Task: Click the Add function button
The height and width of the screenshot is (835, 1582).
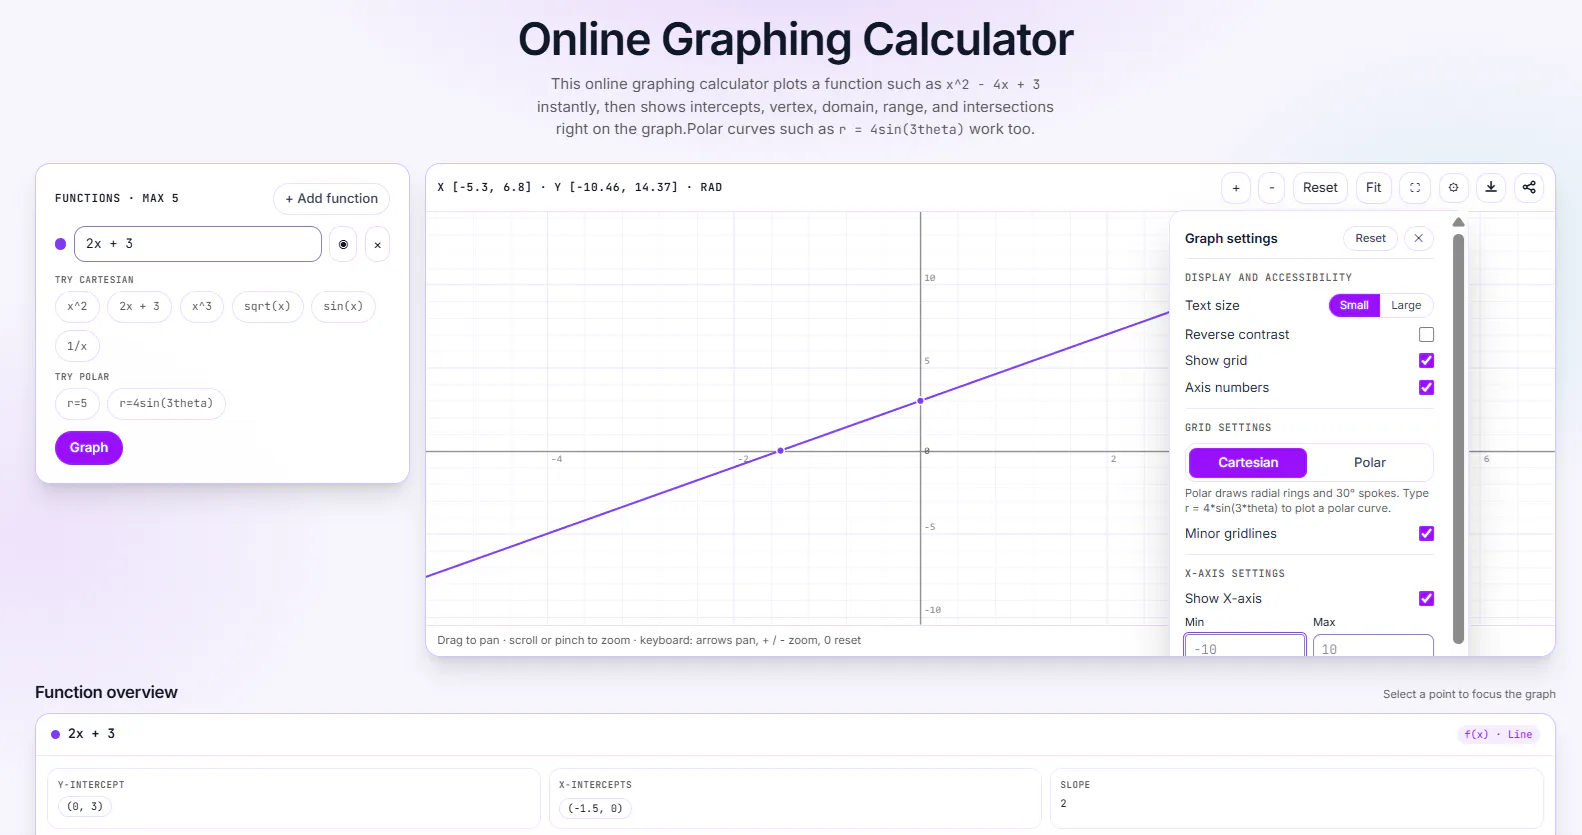Action: point(332,199)
